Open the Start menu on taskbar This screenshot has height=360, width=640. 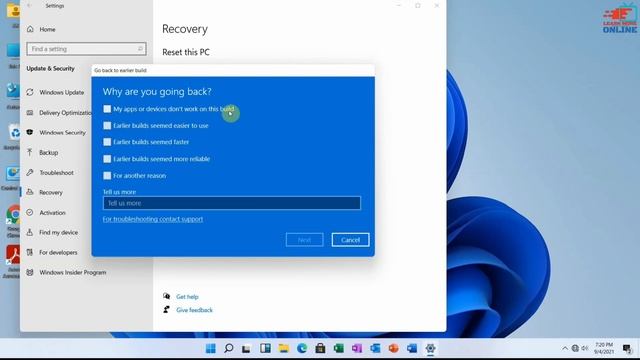[211, 348]
